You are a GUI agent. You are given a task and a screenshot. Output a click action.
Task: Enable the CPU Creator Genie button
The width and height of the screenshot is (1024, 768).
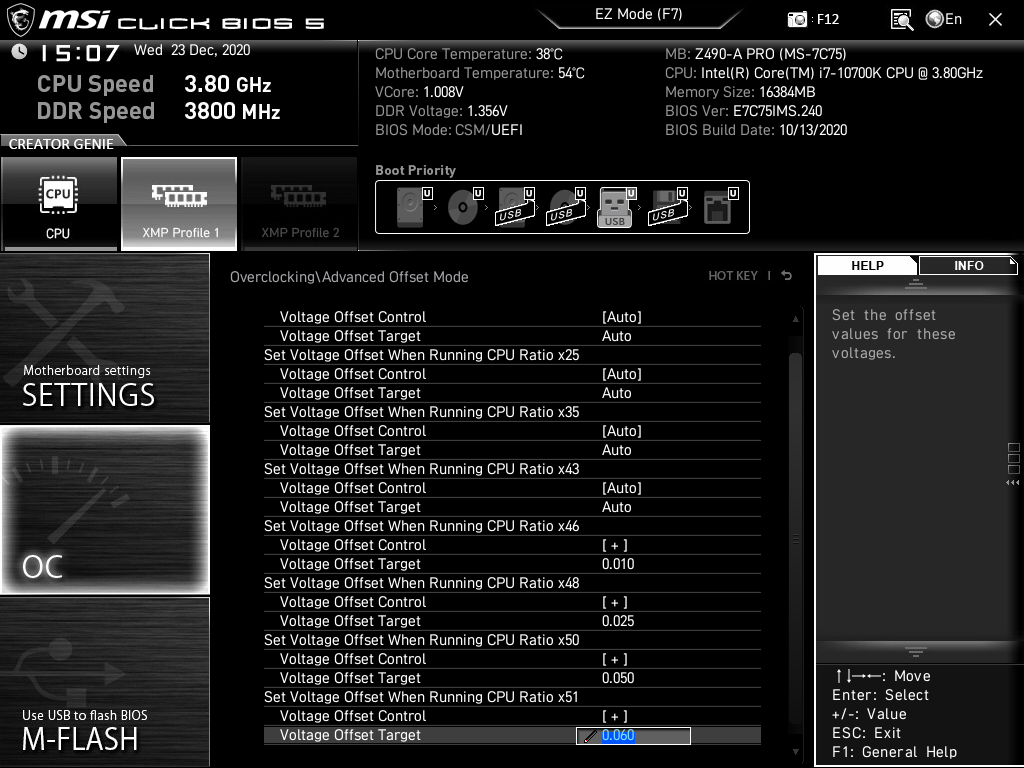tap(59, 203)
